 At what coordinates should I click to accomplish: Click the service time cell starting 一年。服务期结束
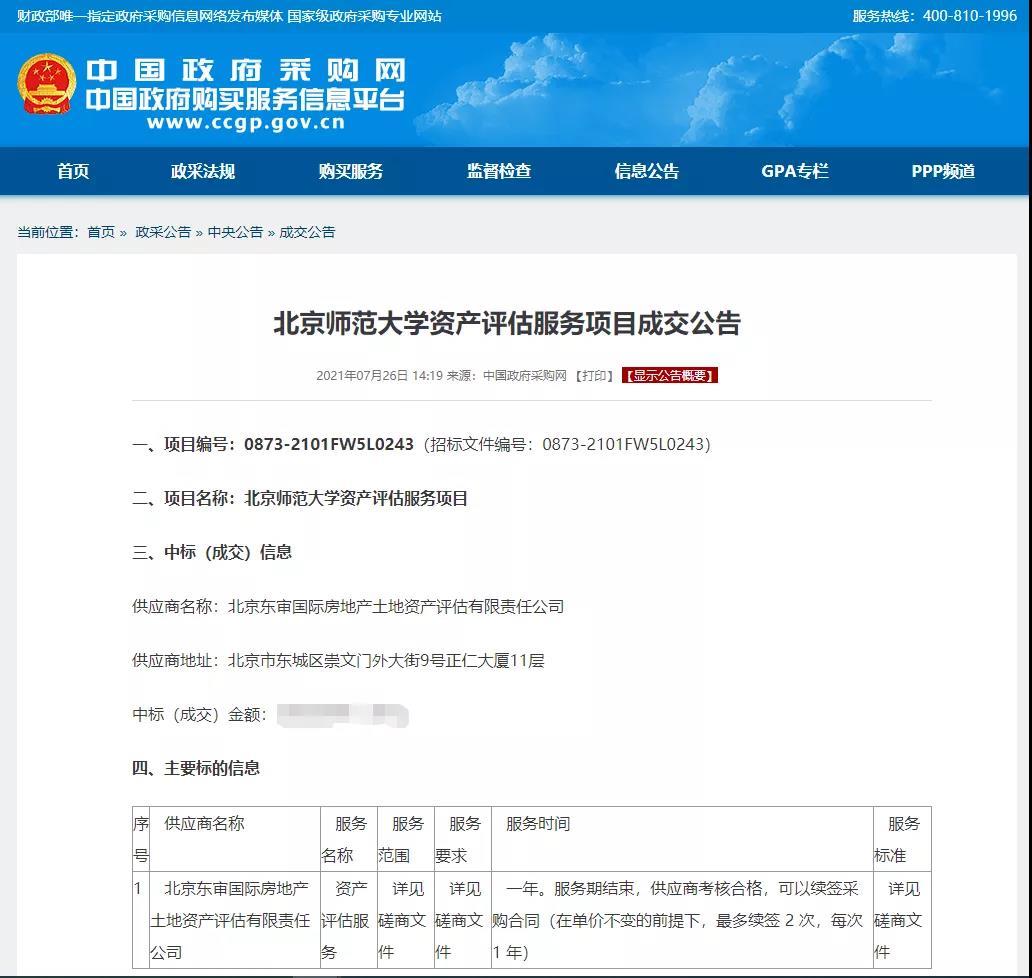click(682, 920)
